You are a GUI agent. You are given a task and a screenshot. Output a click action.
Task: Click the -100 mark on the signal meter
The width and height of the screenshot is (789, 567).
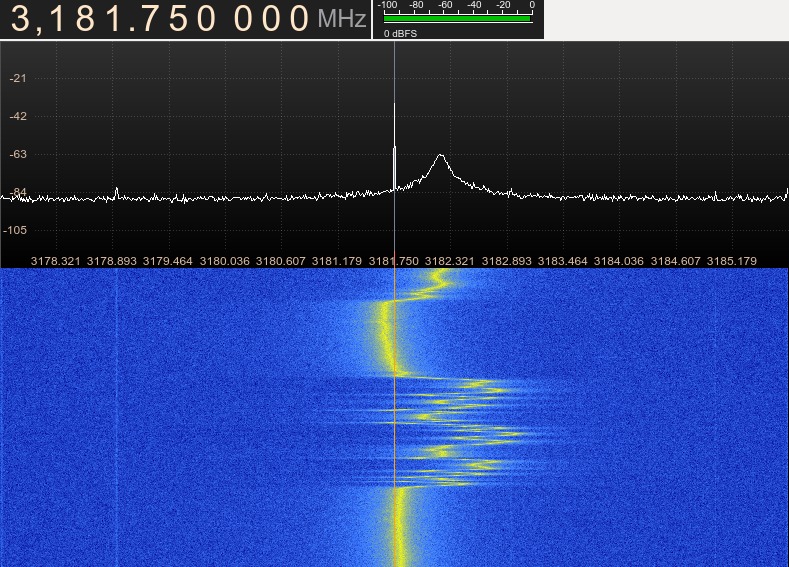pos(387,5)
